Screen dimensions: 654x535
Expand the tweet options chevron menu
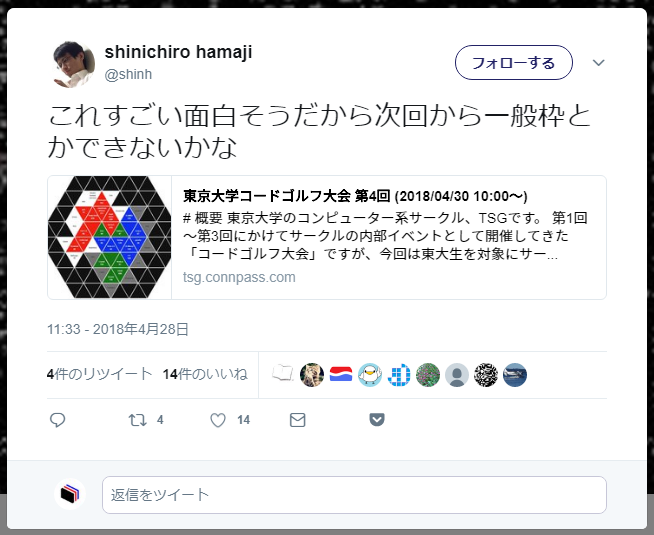[599, 63]
